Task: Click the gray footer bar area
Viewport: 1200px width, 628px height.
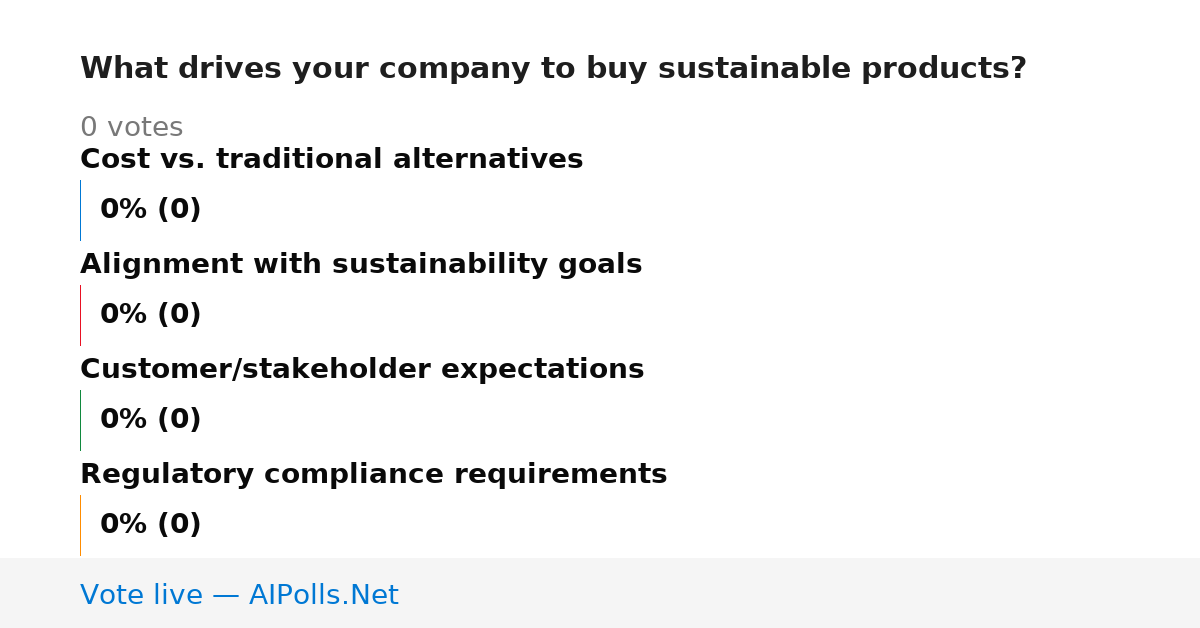Action: pyautogui.click(x=600, y=593)
